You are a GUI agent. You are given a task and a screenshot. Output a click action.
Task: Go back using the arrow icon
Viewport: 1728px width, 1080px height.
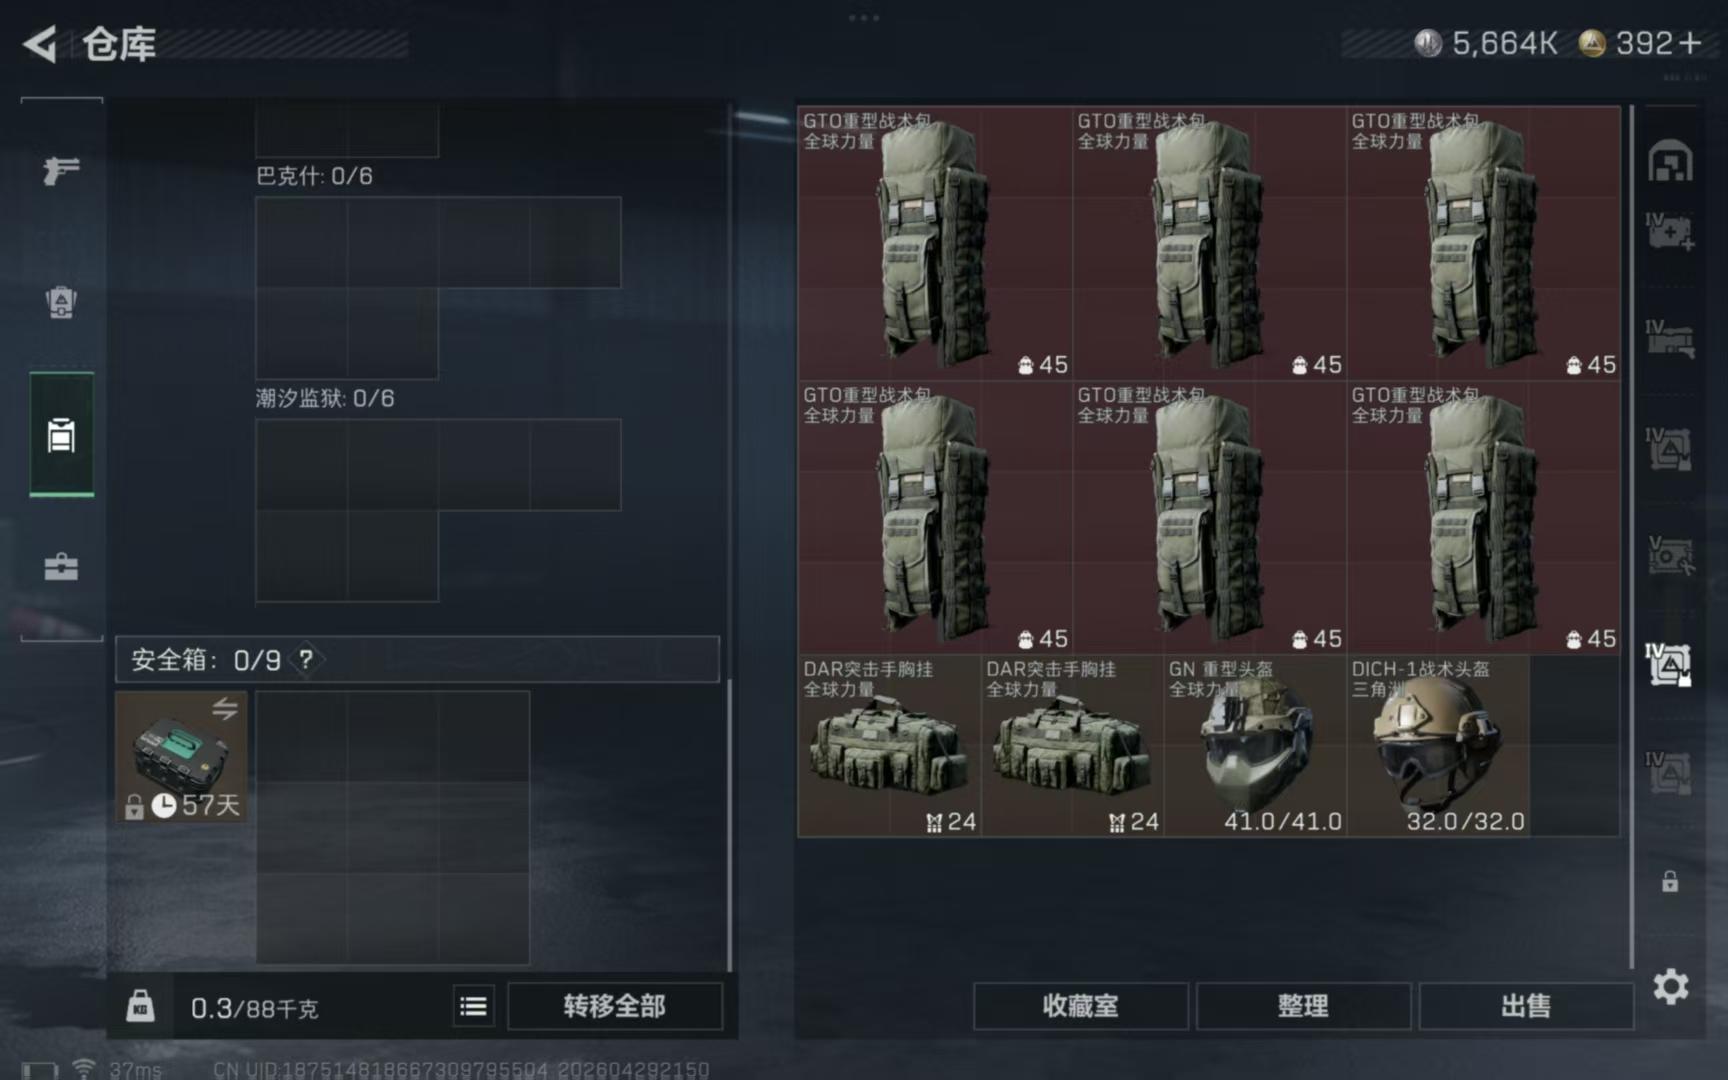click(x=40, y=44)
